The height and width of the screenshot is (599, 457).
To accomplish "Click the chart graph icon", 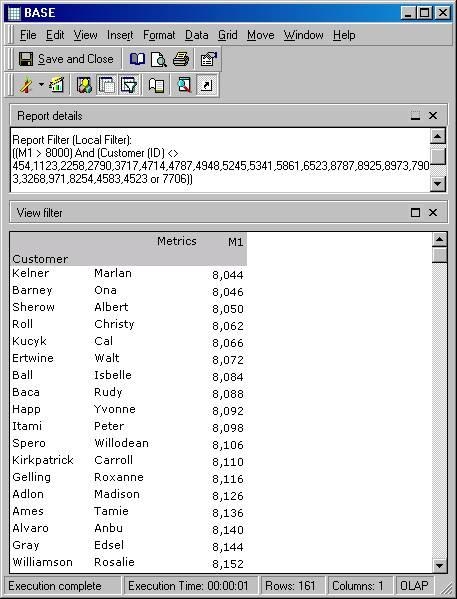I will click(57, 85).
